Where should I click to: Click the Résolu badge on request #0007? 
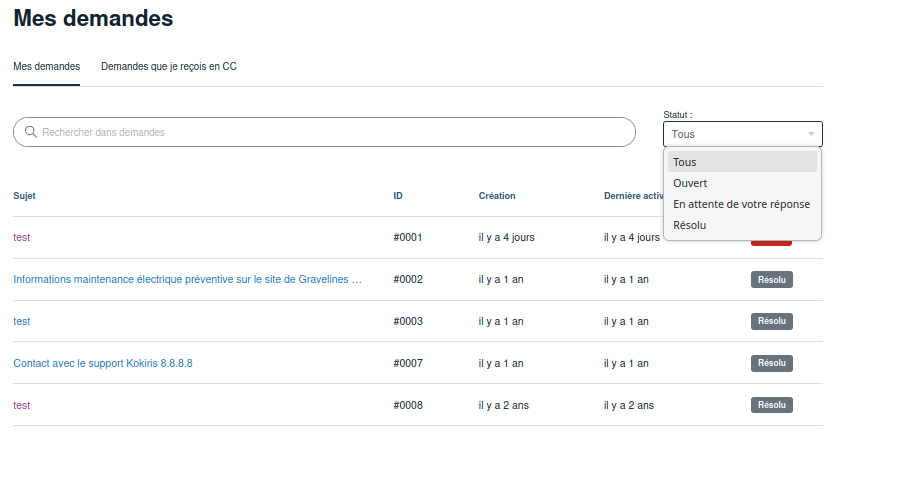(x=771, y=364)
